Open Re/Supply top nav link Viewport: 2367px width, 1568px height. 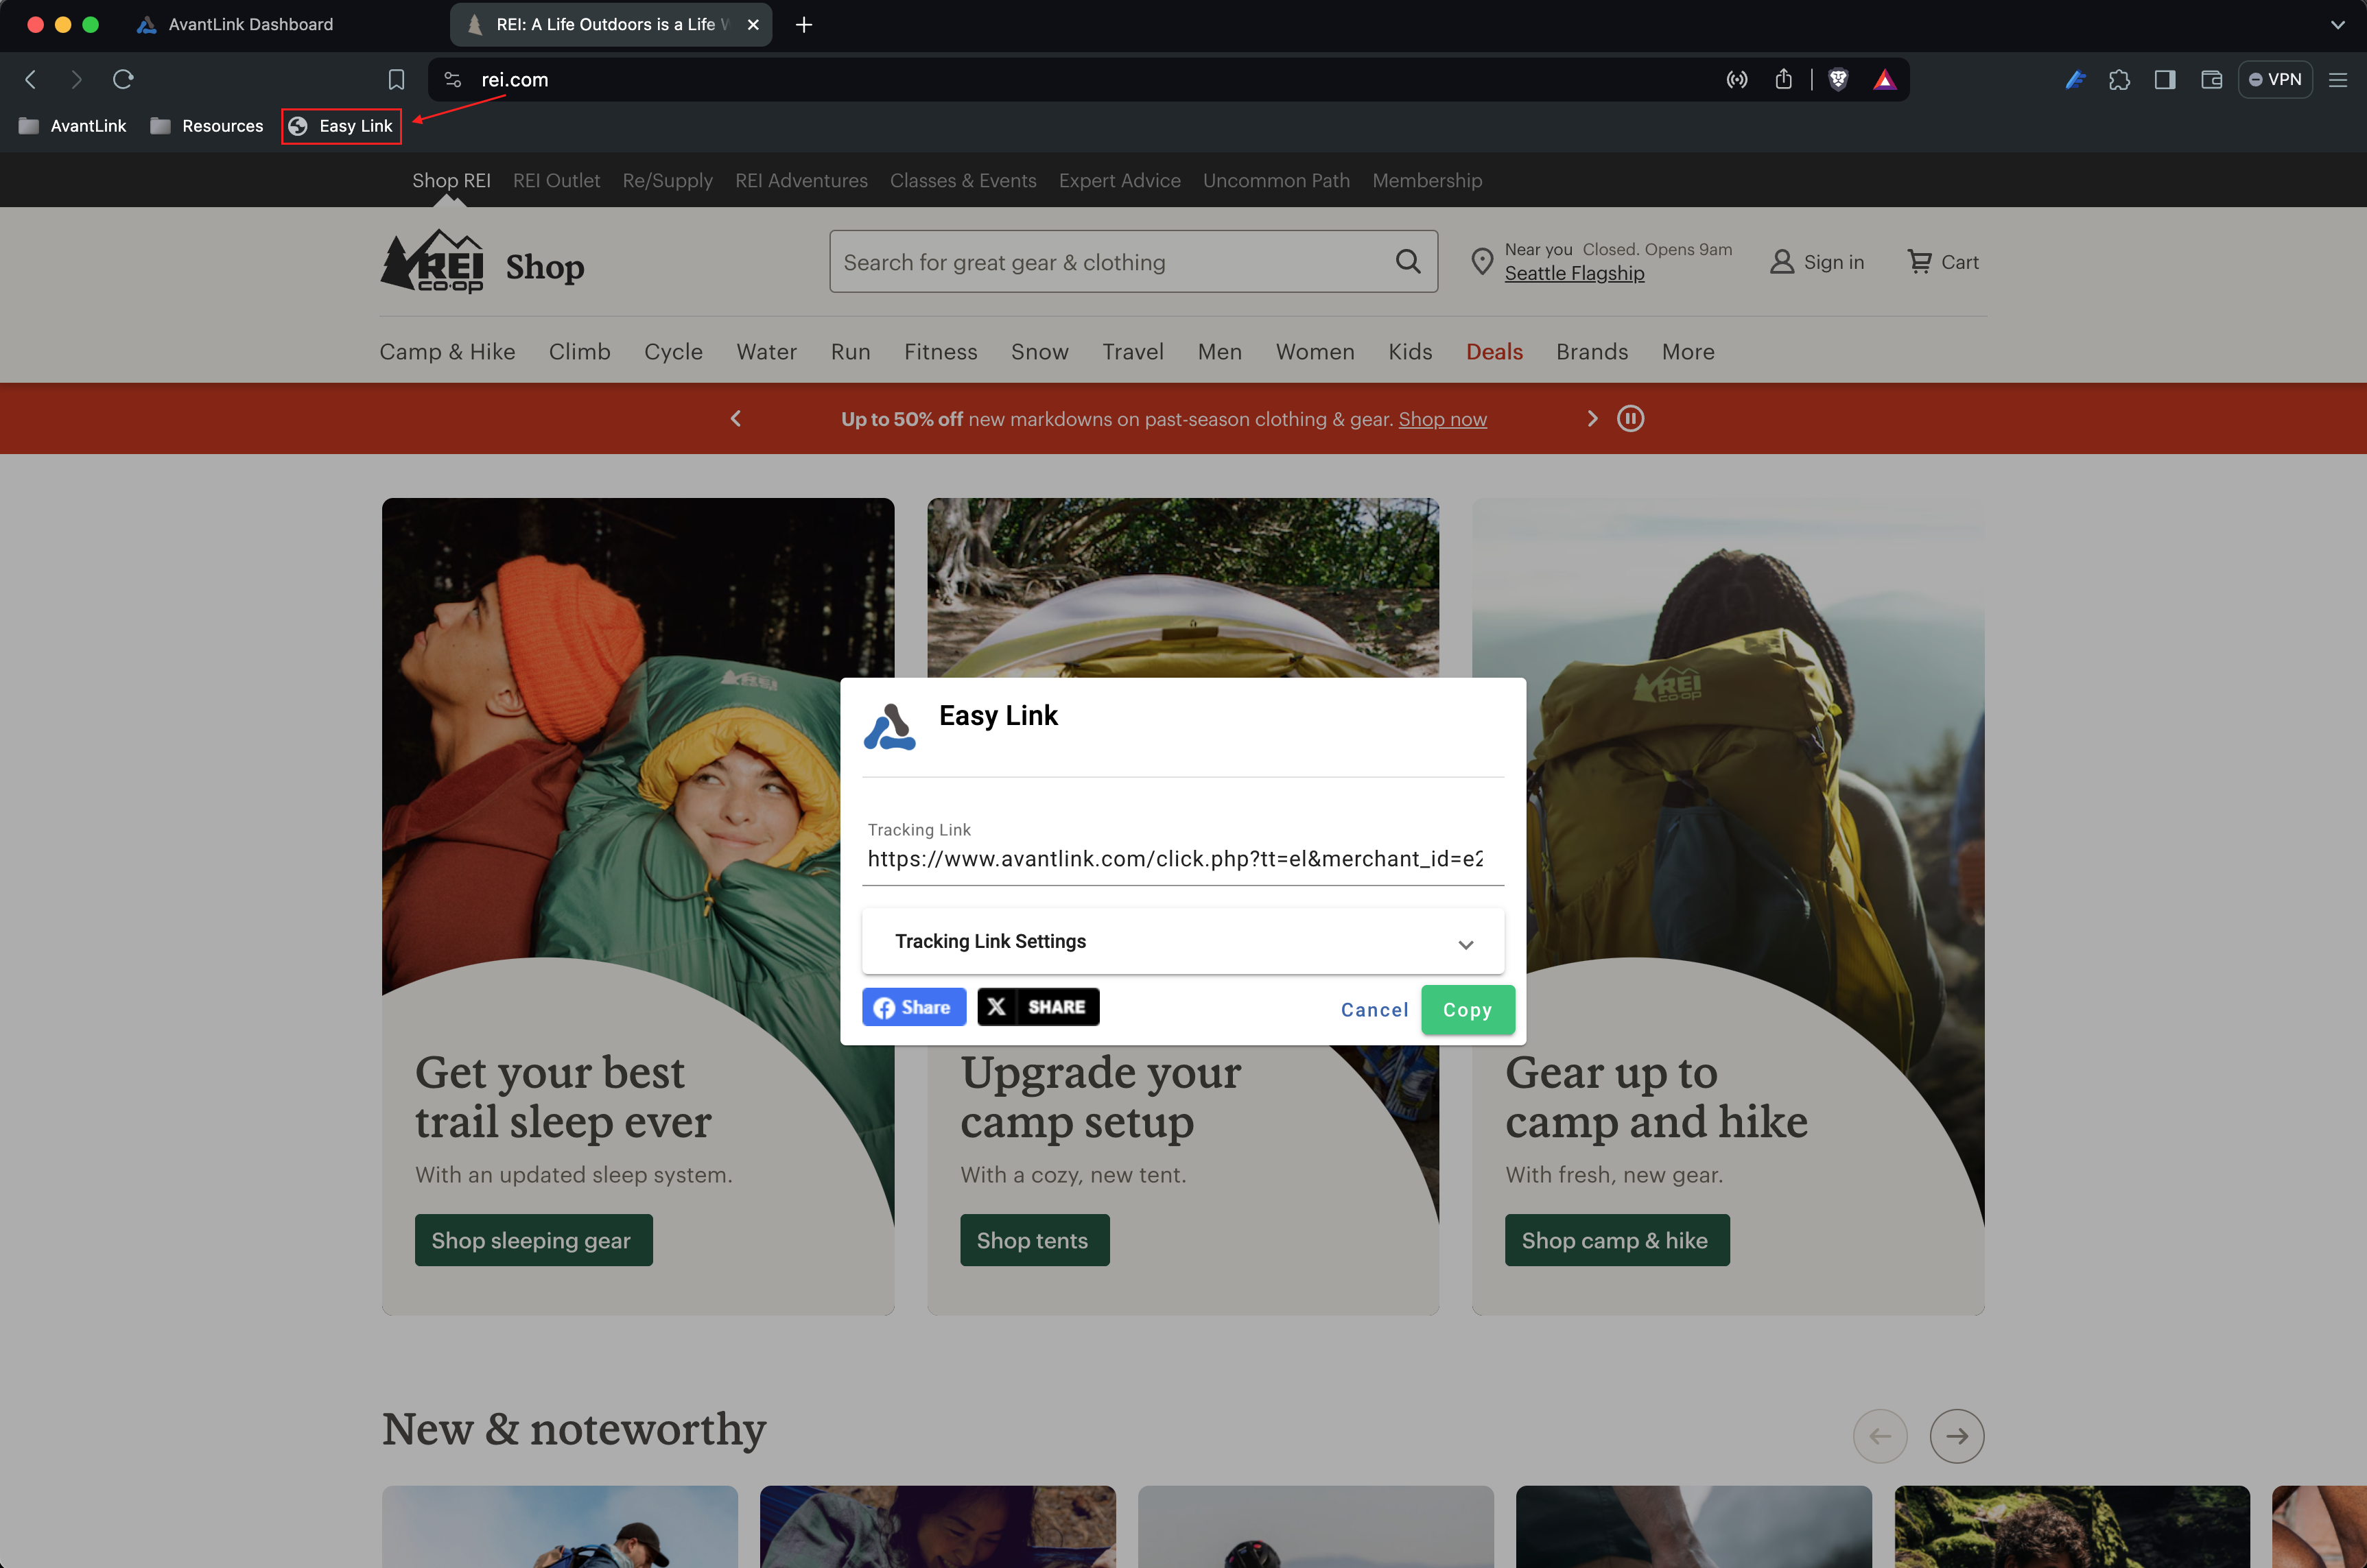coord(667,181)
